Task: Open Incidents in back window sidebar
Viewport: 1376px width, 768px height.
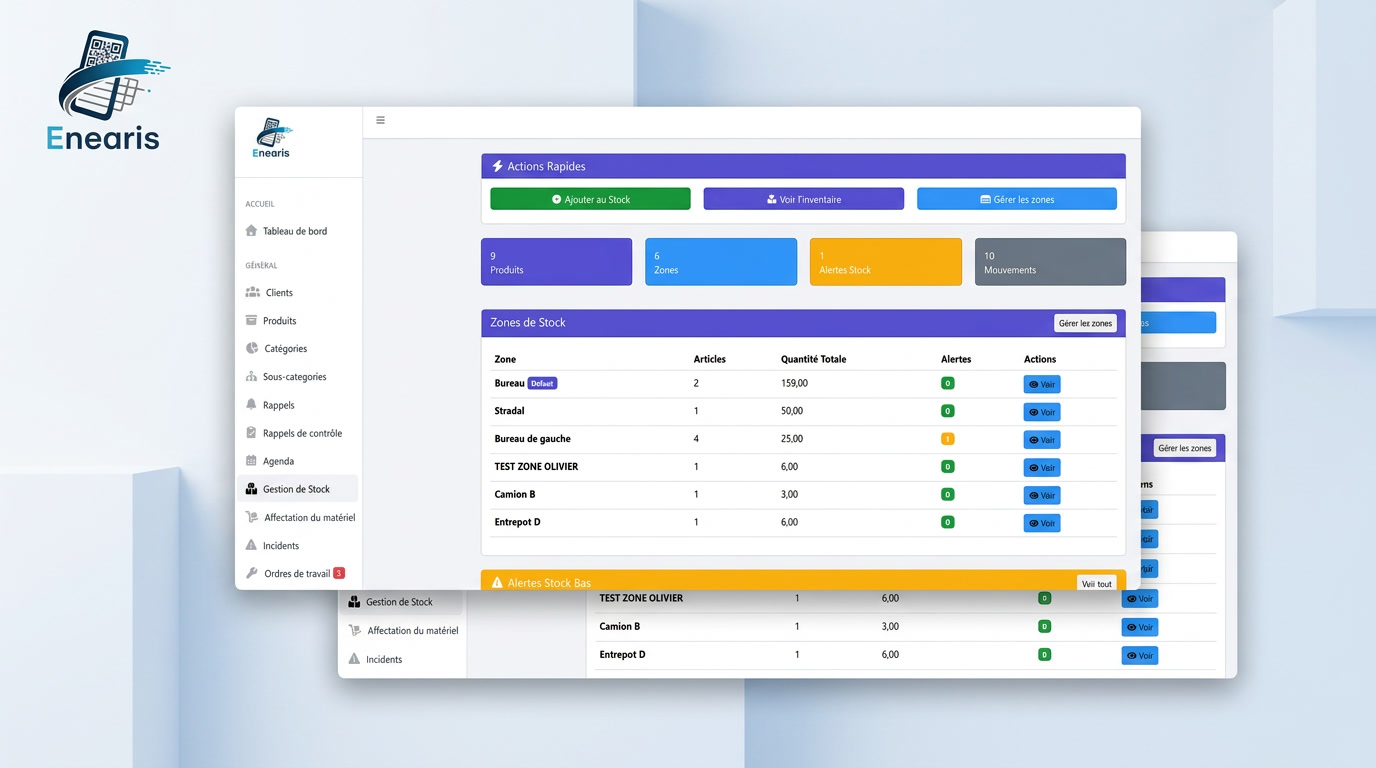Action: coord(375,659)
